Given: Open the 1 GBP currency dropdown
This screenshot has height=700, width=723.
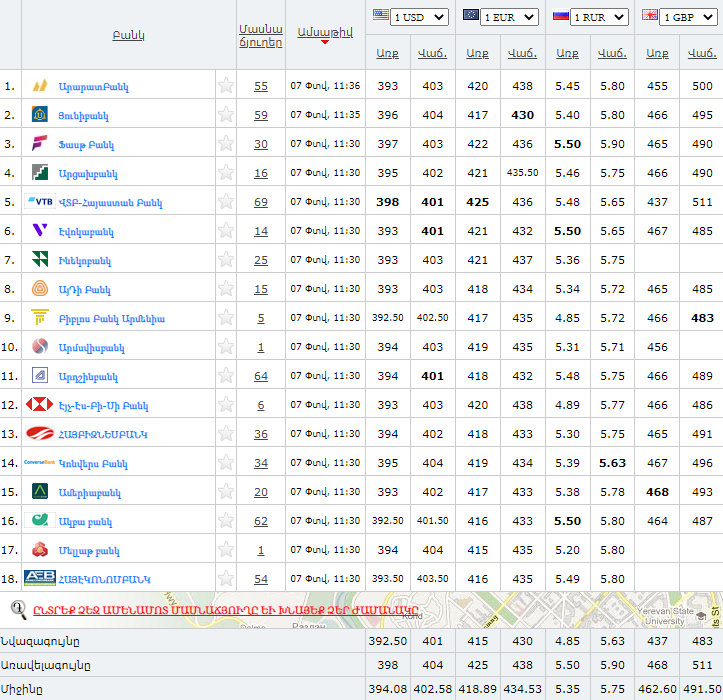Looking at the screenshot, I should 688,17.
